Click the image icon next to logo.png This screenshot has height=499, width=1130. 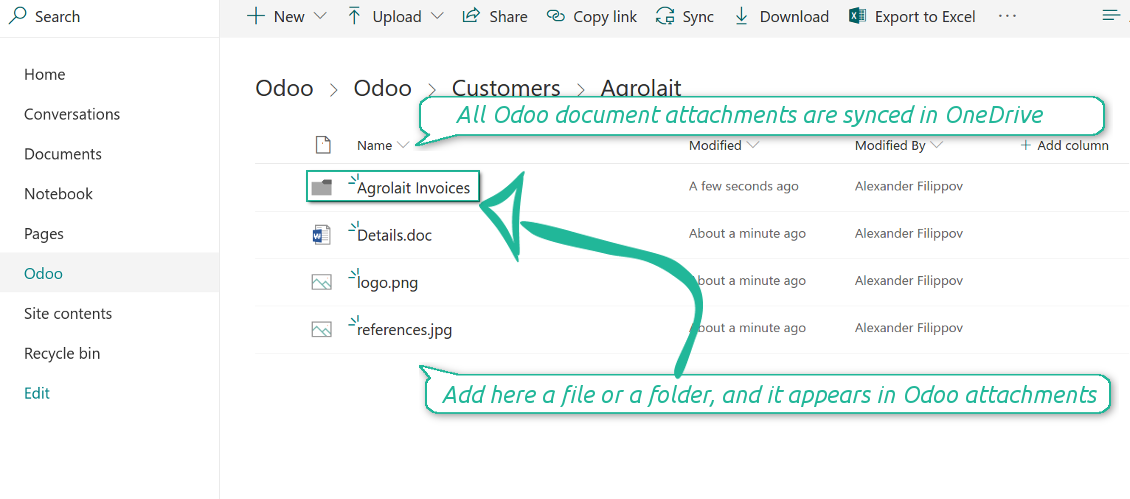[x=321, y=282]
